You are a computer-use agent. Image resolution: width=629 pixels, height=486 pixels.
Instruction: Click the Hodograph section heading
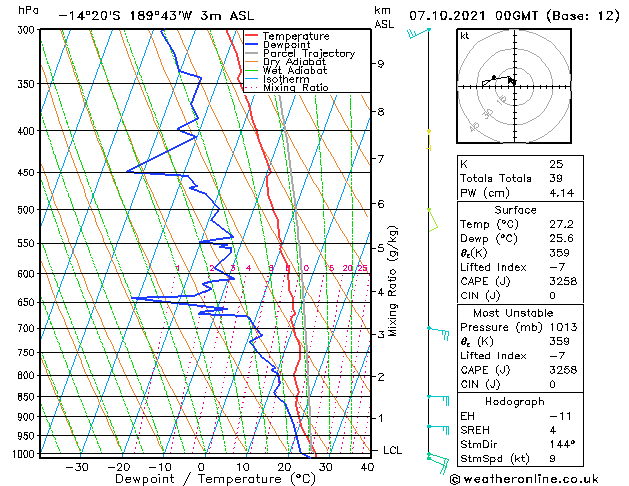click(515, 401)
